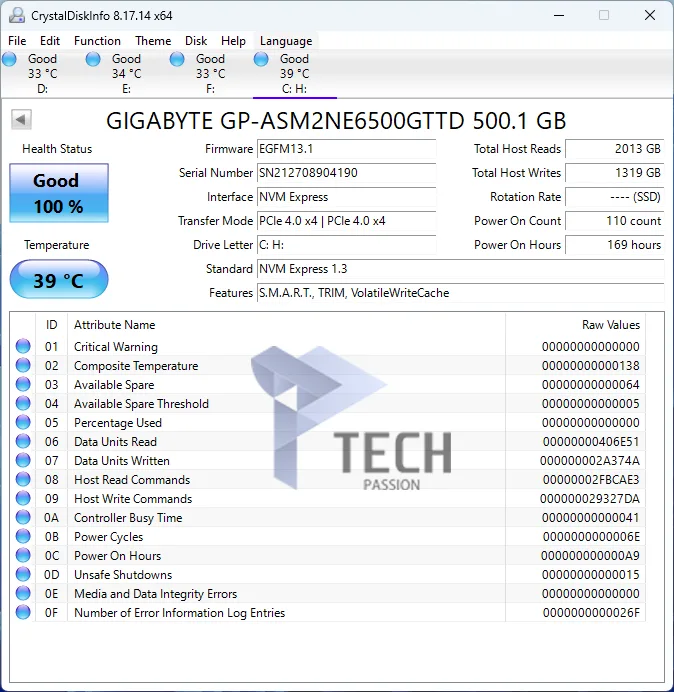This screenshot has width=674, height=692.
Task: Click the CrystalDiskInfo app icon in title bar
Action: click(17, 15)
